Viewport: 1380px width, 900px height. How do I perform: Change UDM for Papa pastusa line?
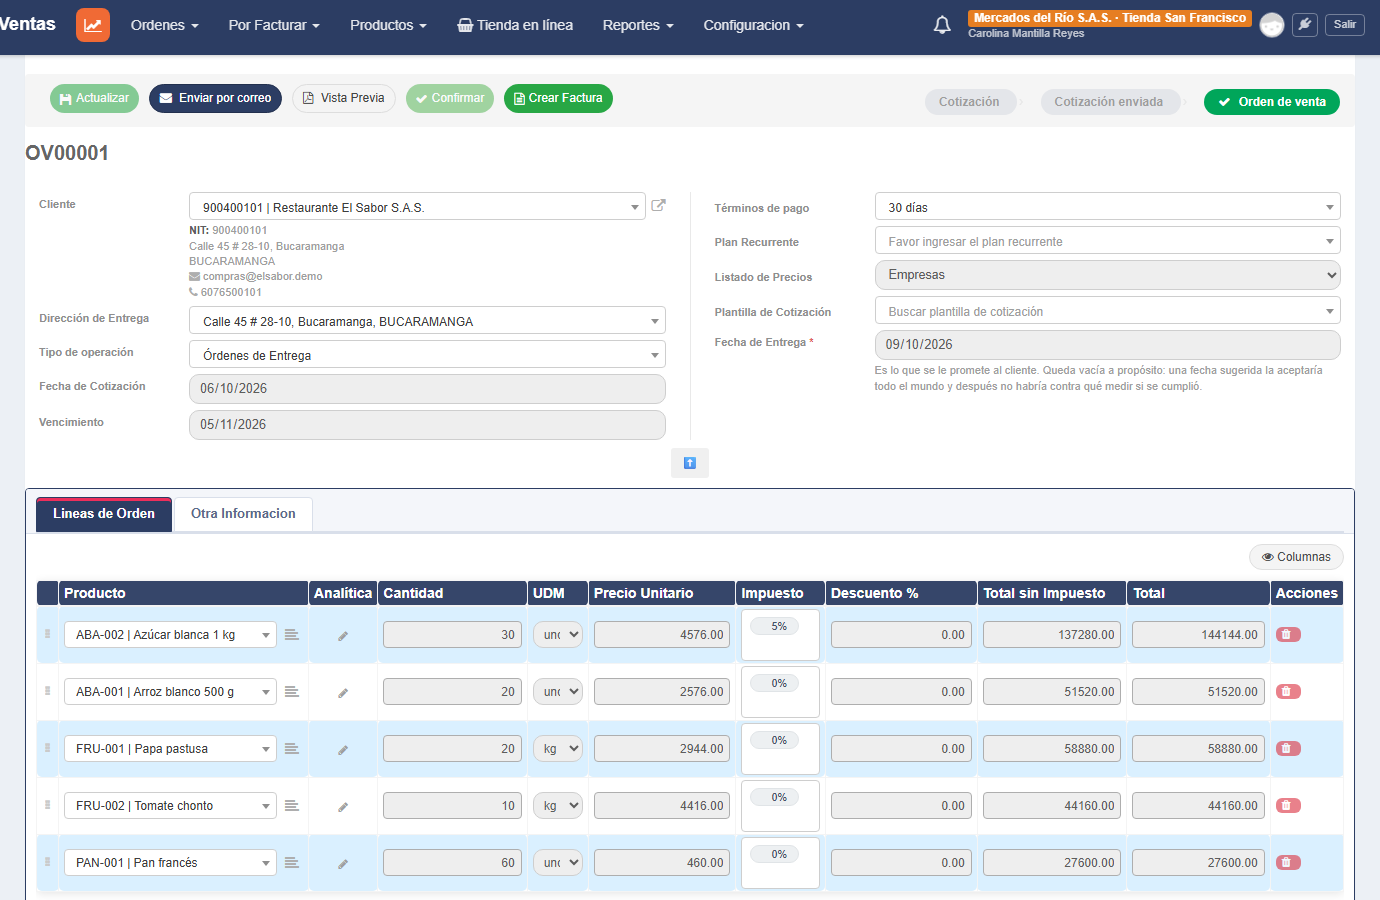[557, 749]
